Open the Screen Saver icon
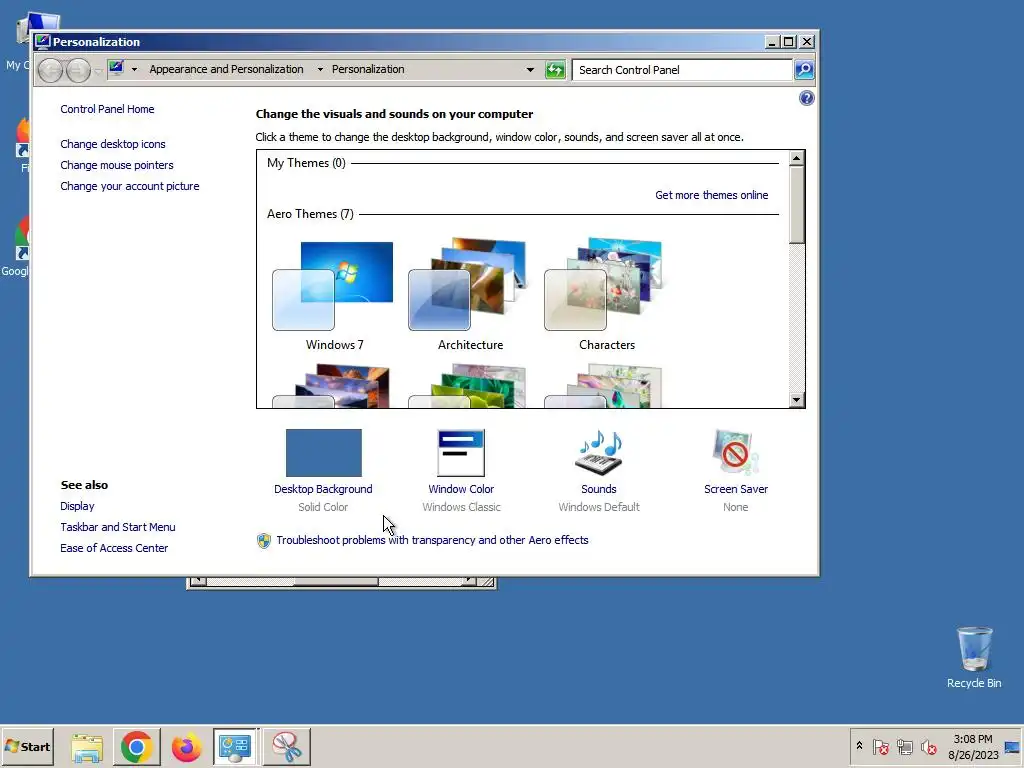Image resolution: width=1024 pixels, height=768 pixels. point(736,453)
